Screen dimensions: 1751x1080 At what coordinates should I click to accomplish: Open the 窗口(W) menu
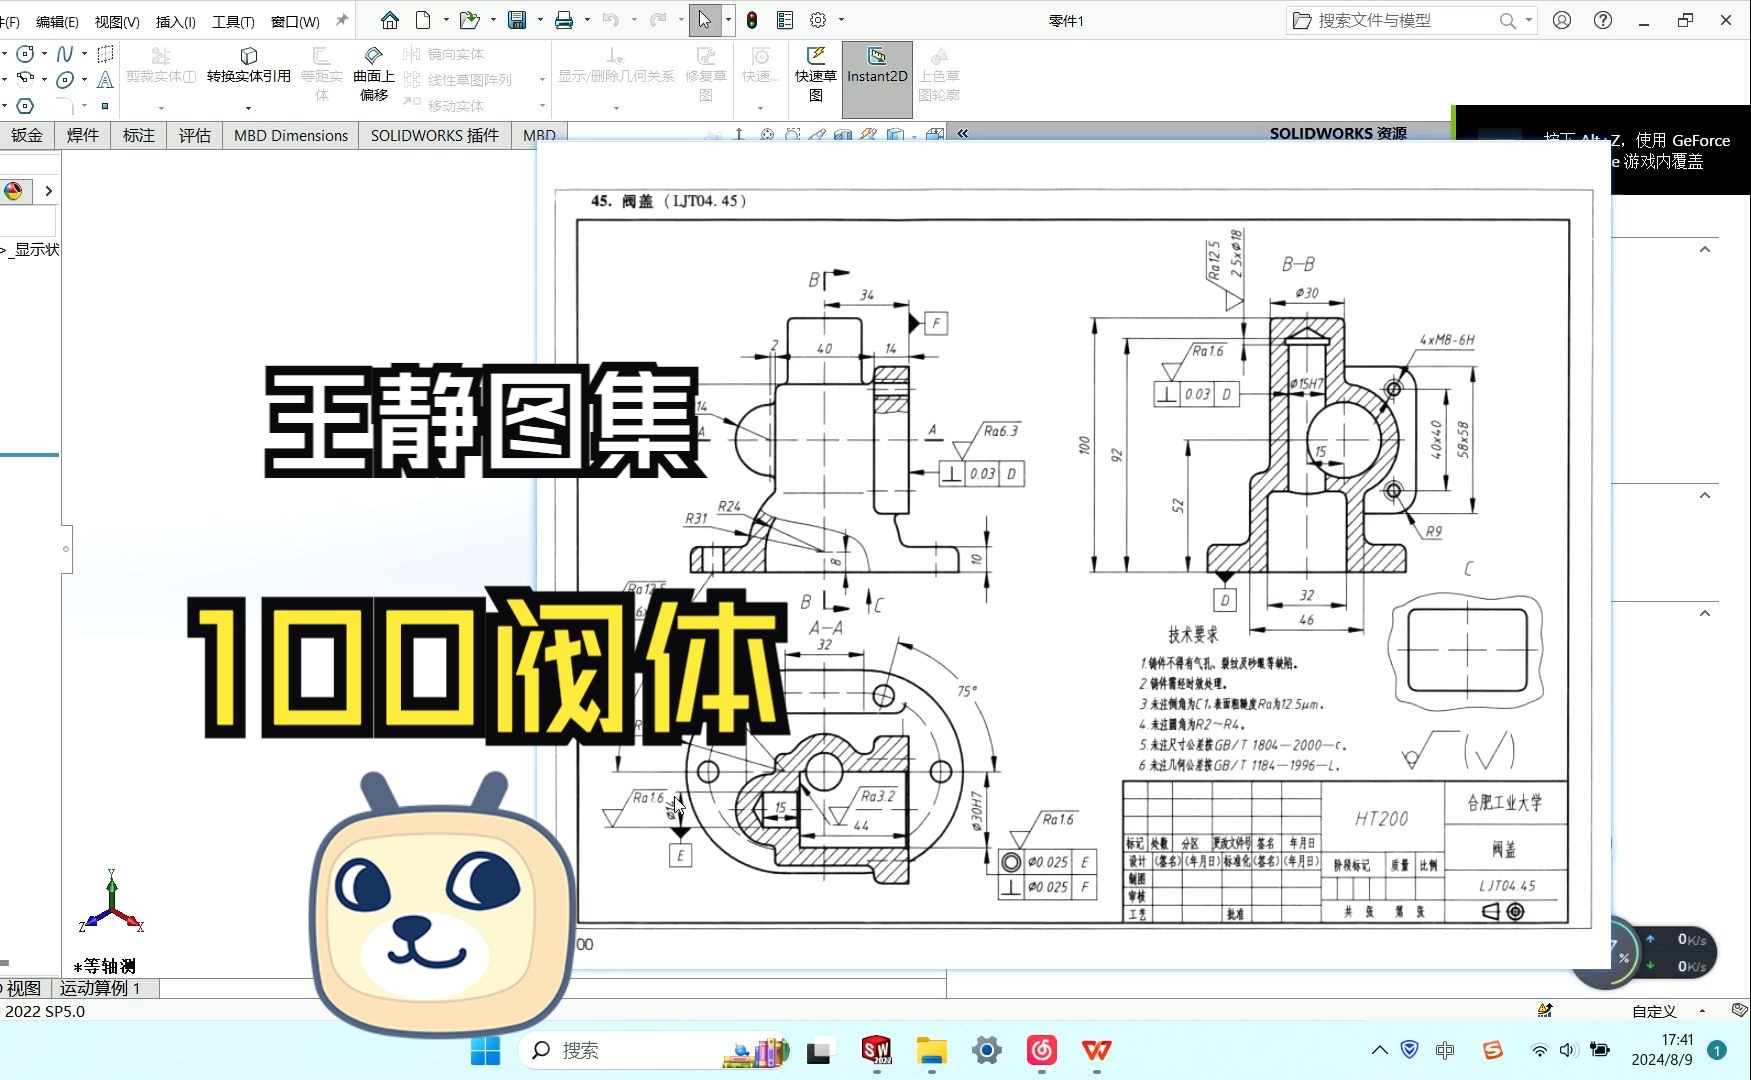tap(295, 21)
